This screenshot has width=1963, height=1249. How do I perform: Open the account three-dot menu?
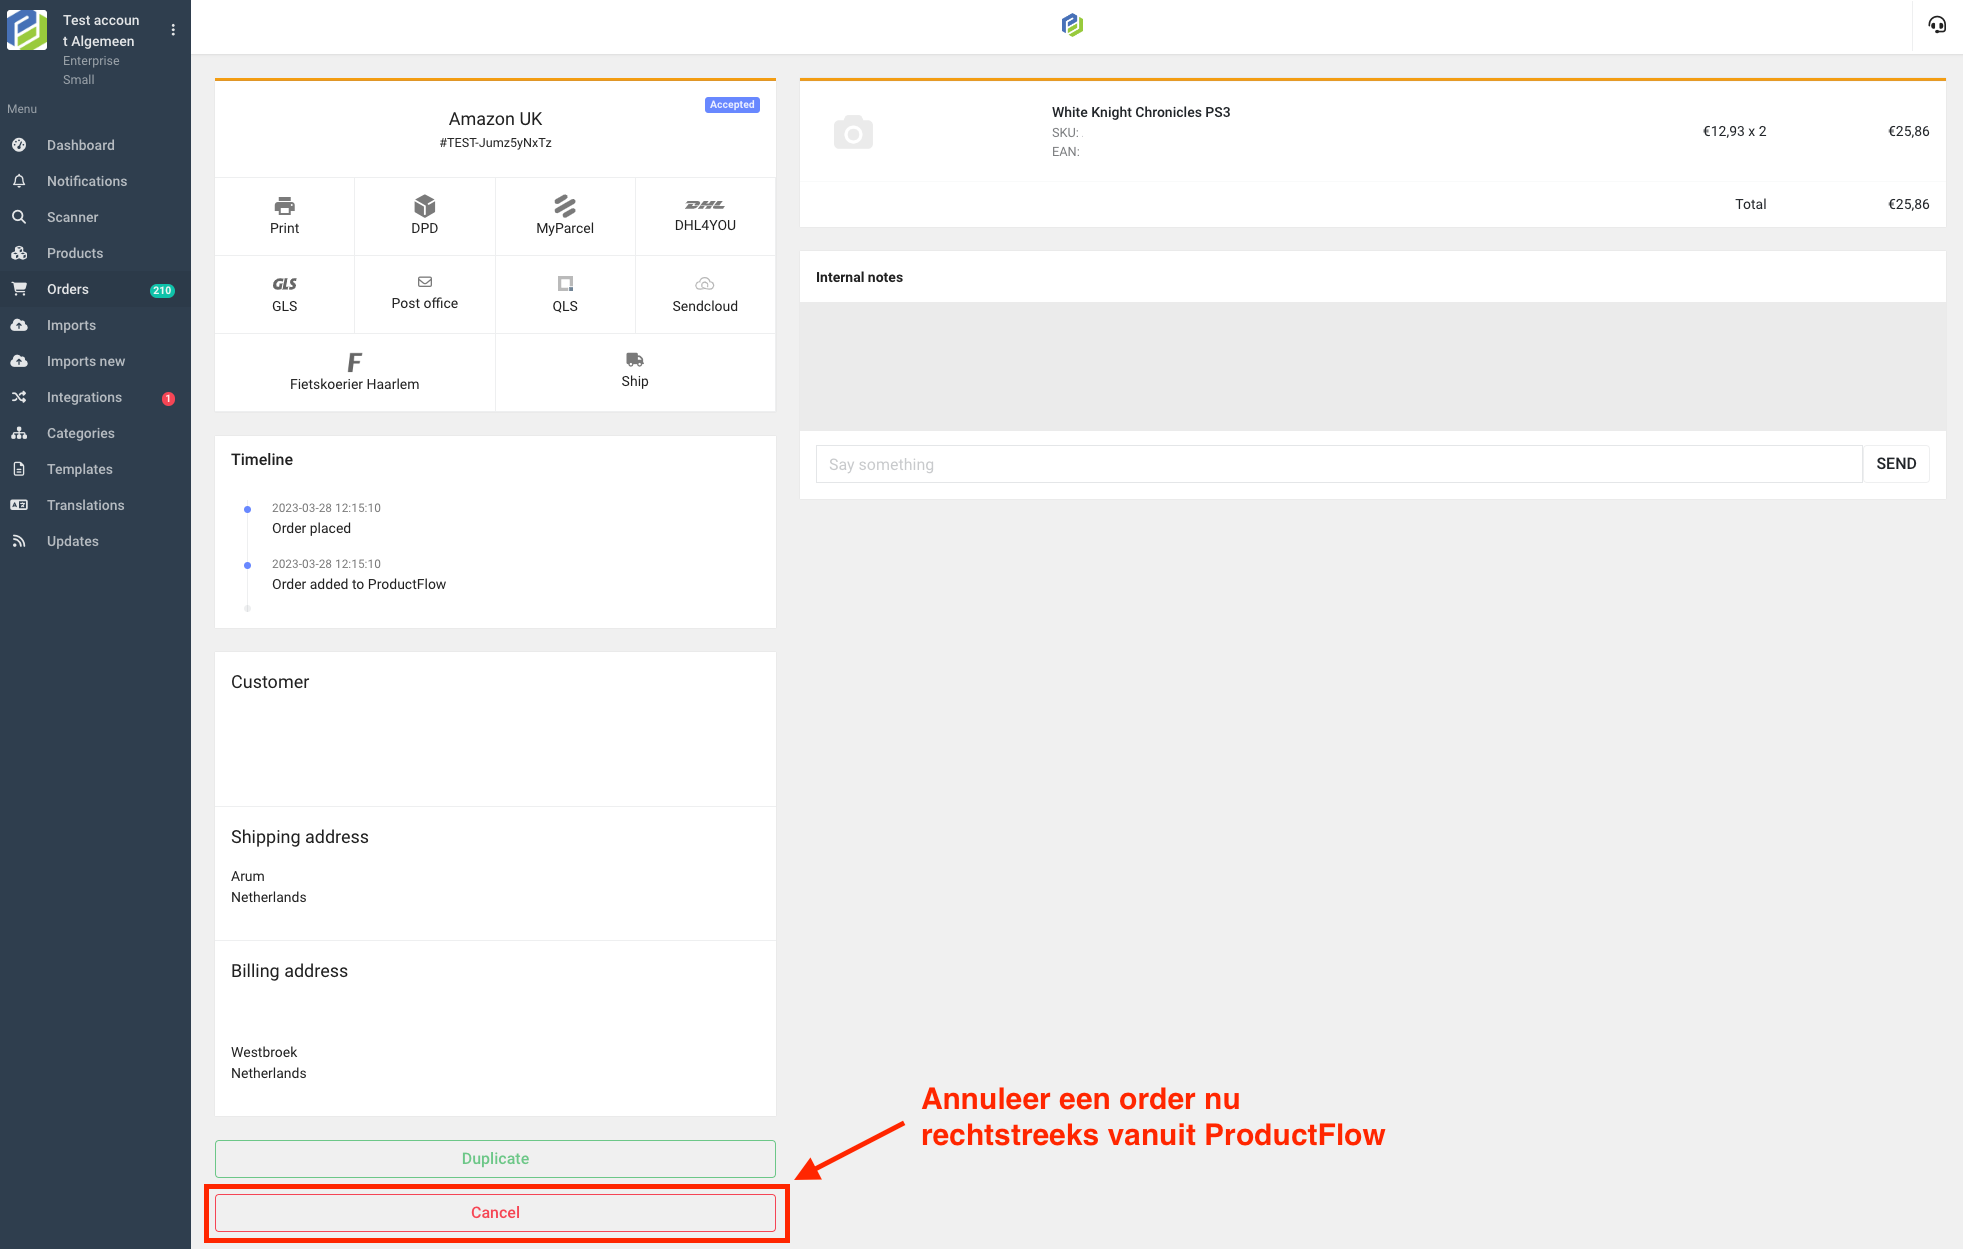point(173,30)
